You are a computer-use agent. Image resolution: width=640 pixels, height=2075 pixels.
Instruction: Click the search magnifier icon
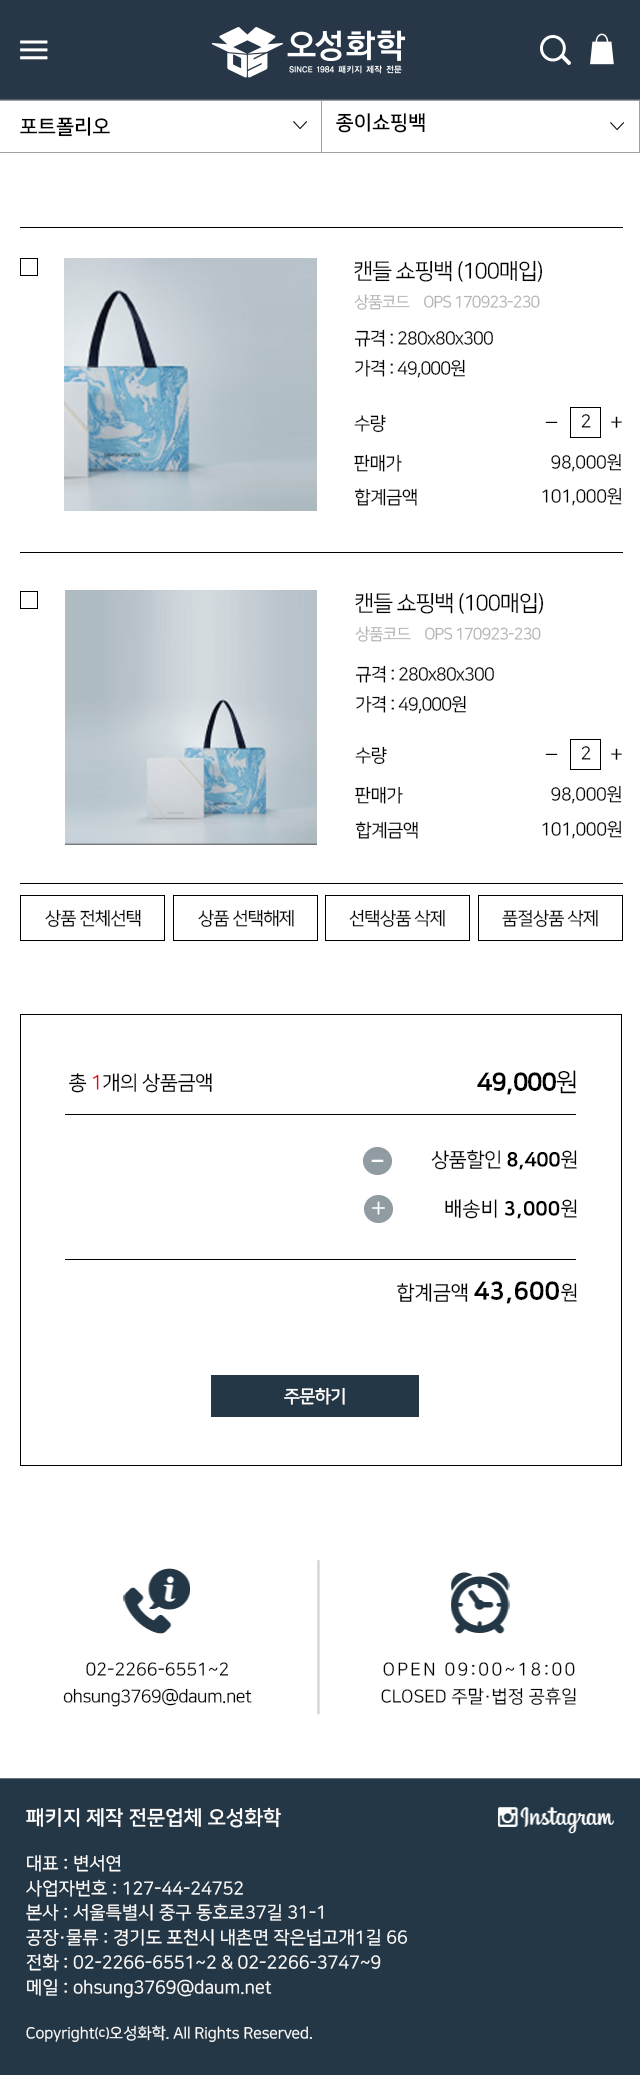[x=554, y=49]
